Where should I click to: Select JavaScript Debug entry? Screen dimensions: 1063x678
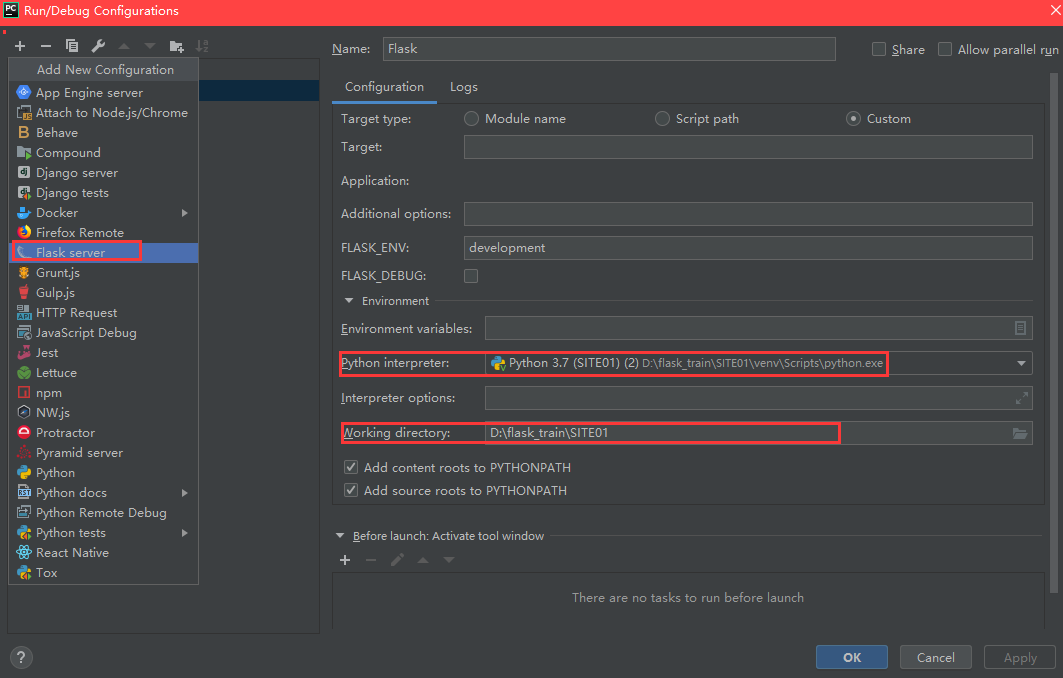pos(104,332)
